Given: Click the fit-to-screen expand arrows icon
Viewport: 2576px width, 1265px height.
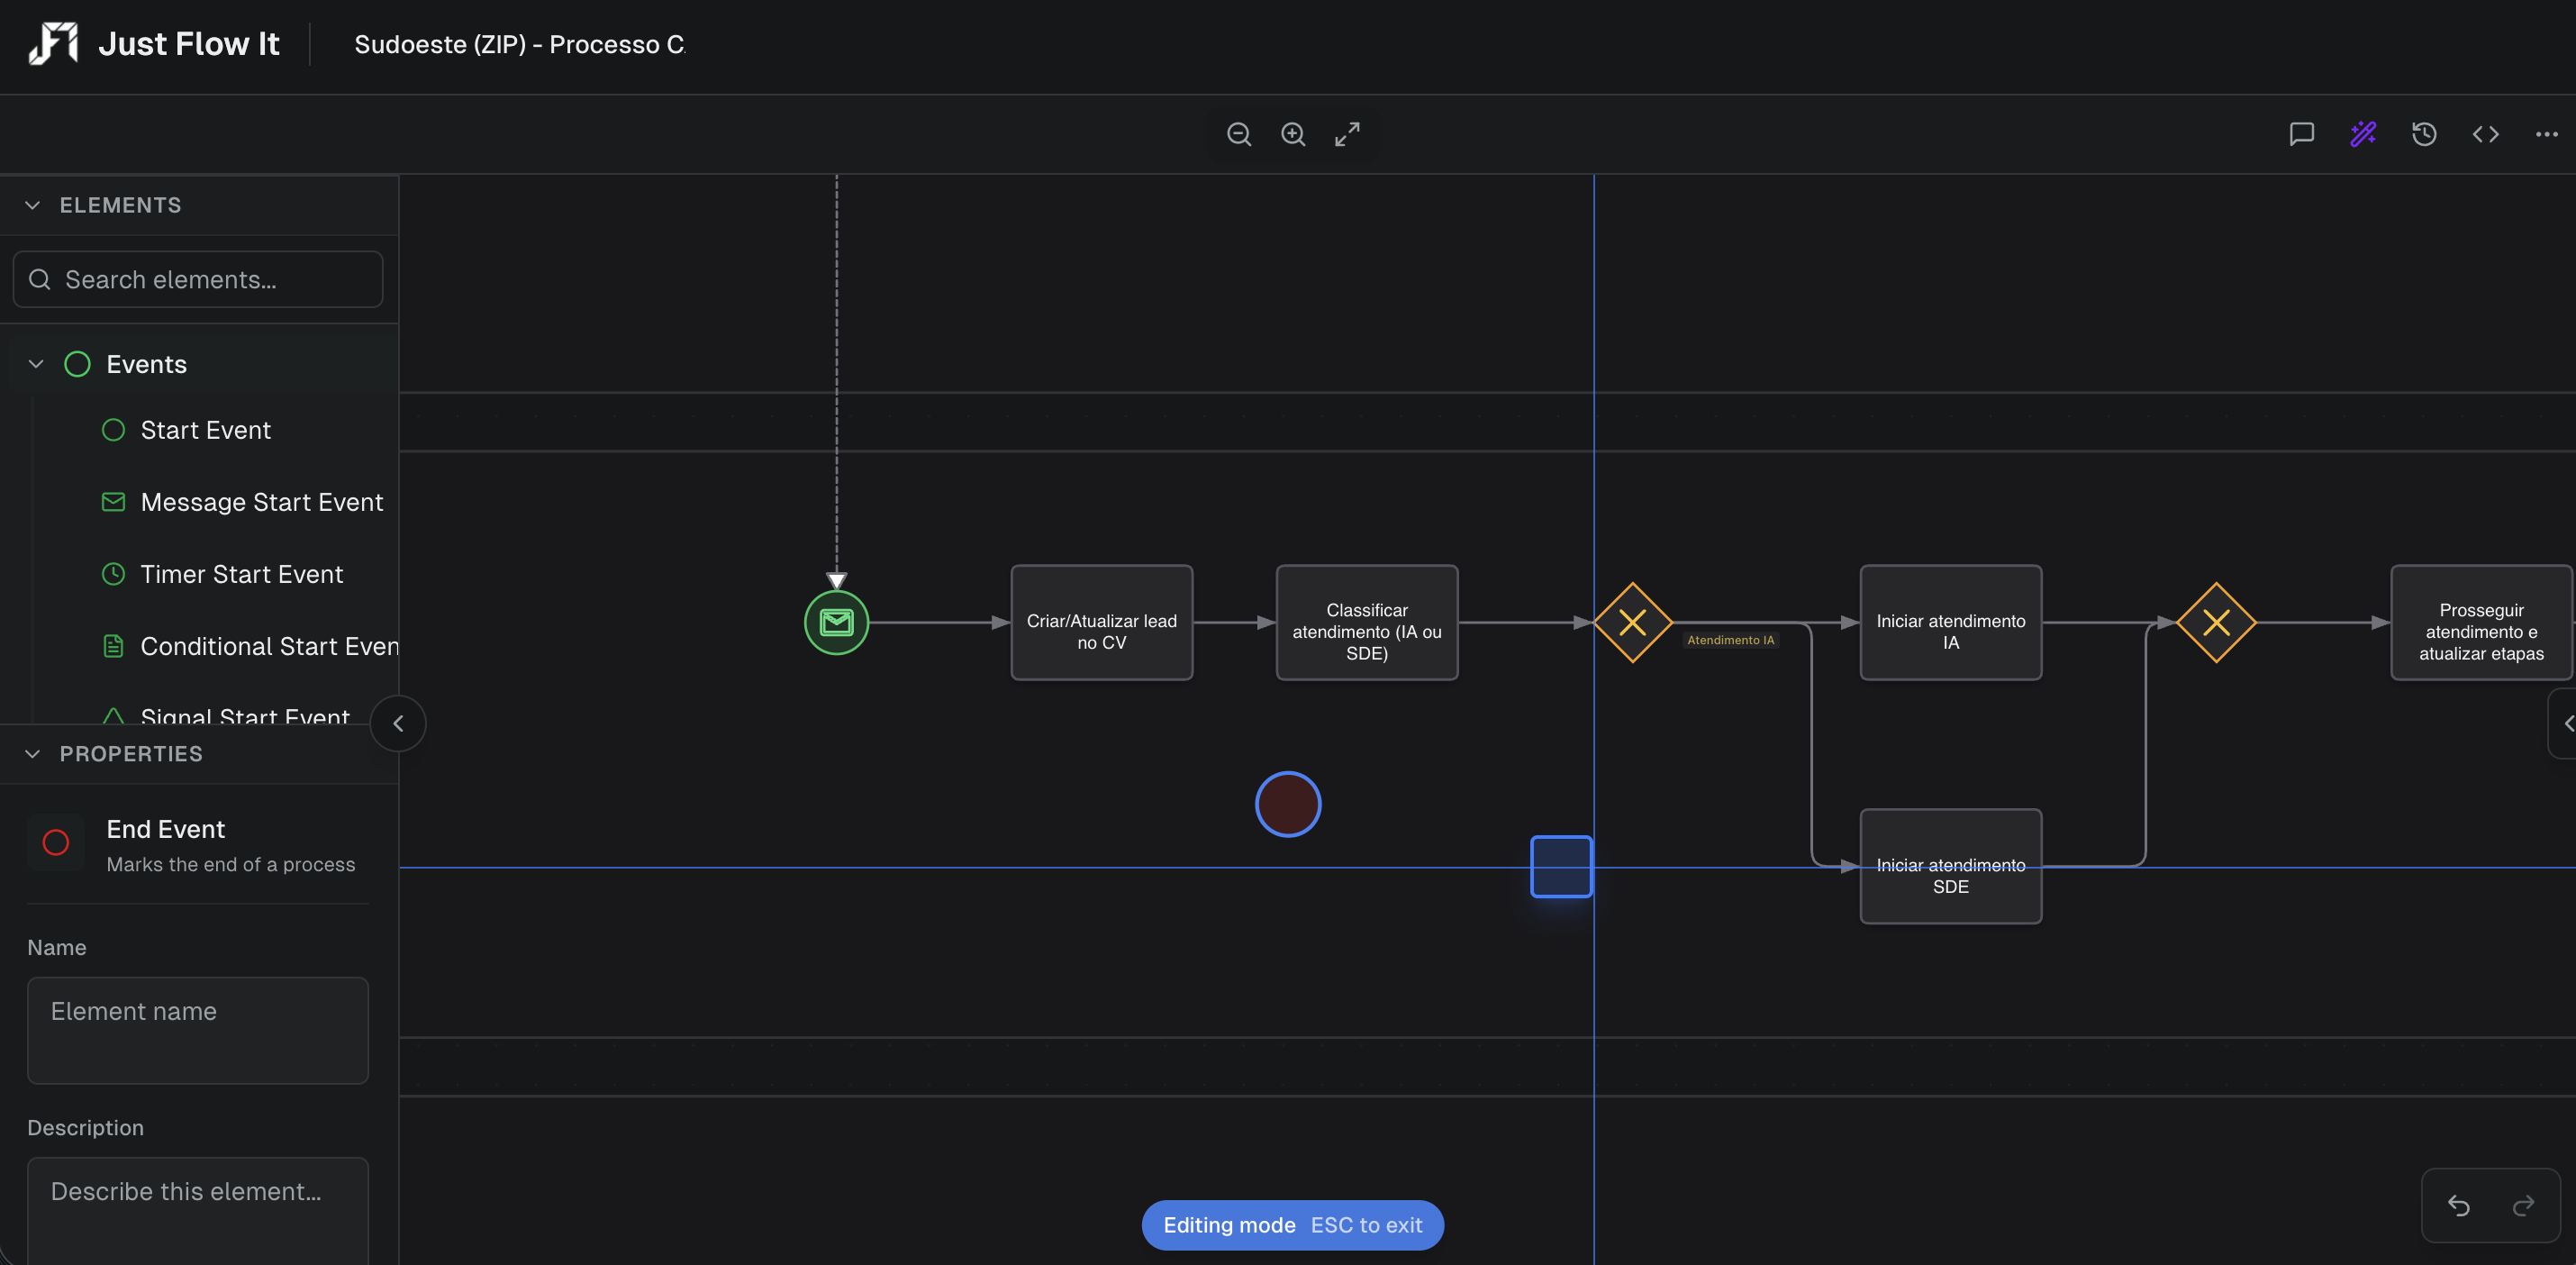Looking at the screenshot, I should [1347, 134].
